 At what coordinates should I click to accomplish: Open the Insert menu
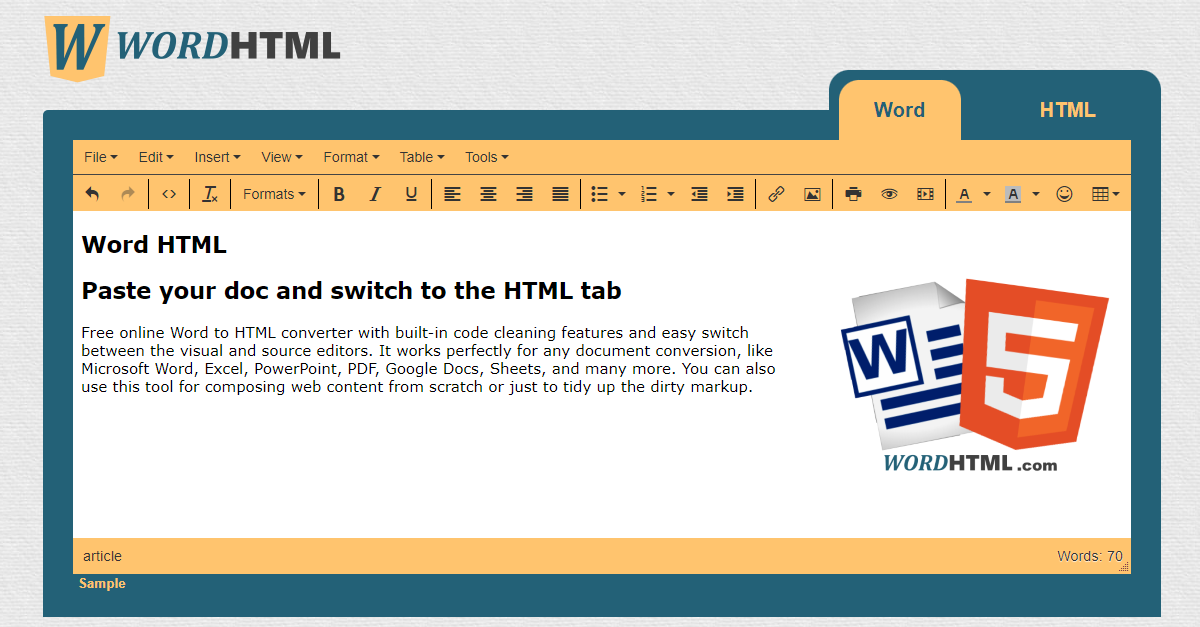coord(217,157)
